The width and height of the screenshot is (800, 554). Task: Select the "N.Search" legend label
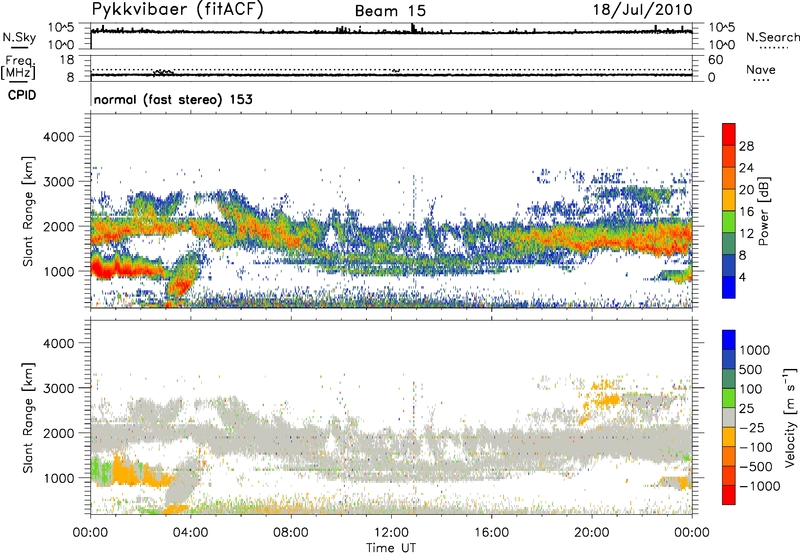(772, 37)
